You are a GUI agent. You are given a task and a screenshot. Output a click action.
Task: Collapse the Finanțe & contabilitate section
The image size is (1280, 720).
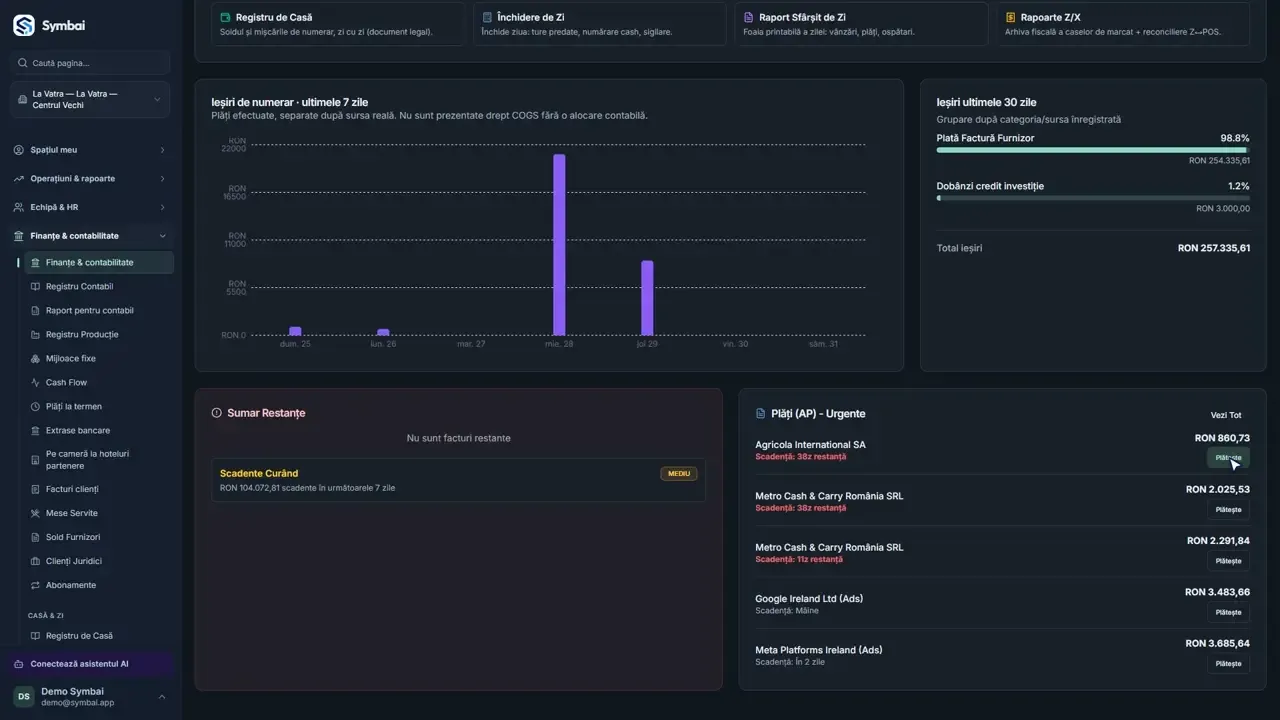click(x=163, y=236)
